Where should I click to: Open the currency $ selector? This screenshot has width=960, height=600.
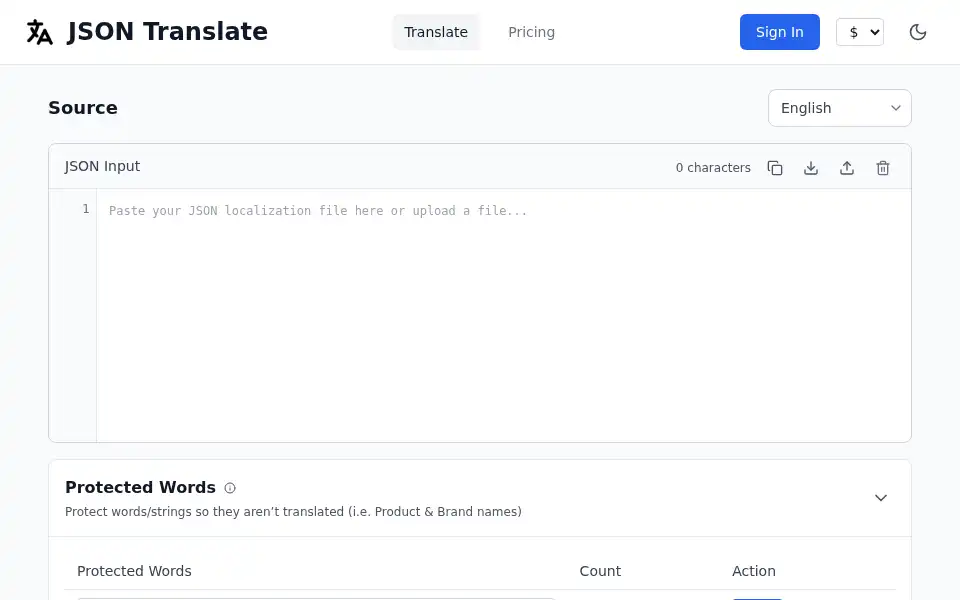(x=860, y=32)
